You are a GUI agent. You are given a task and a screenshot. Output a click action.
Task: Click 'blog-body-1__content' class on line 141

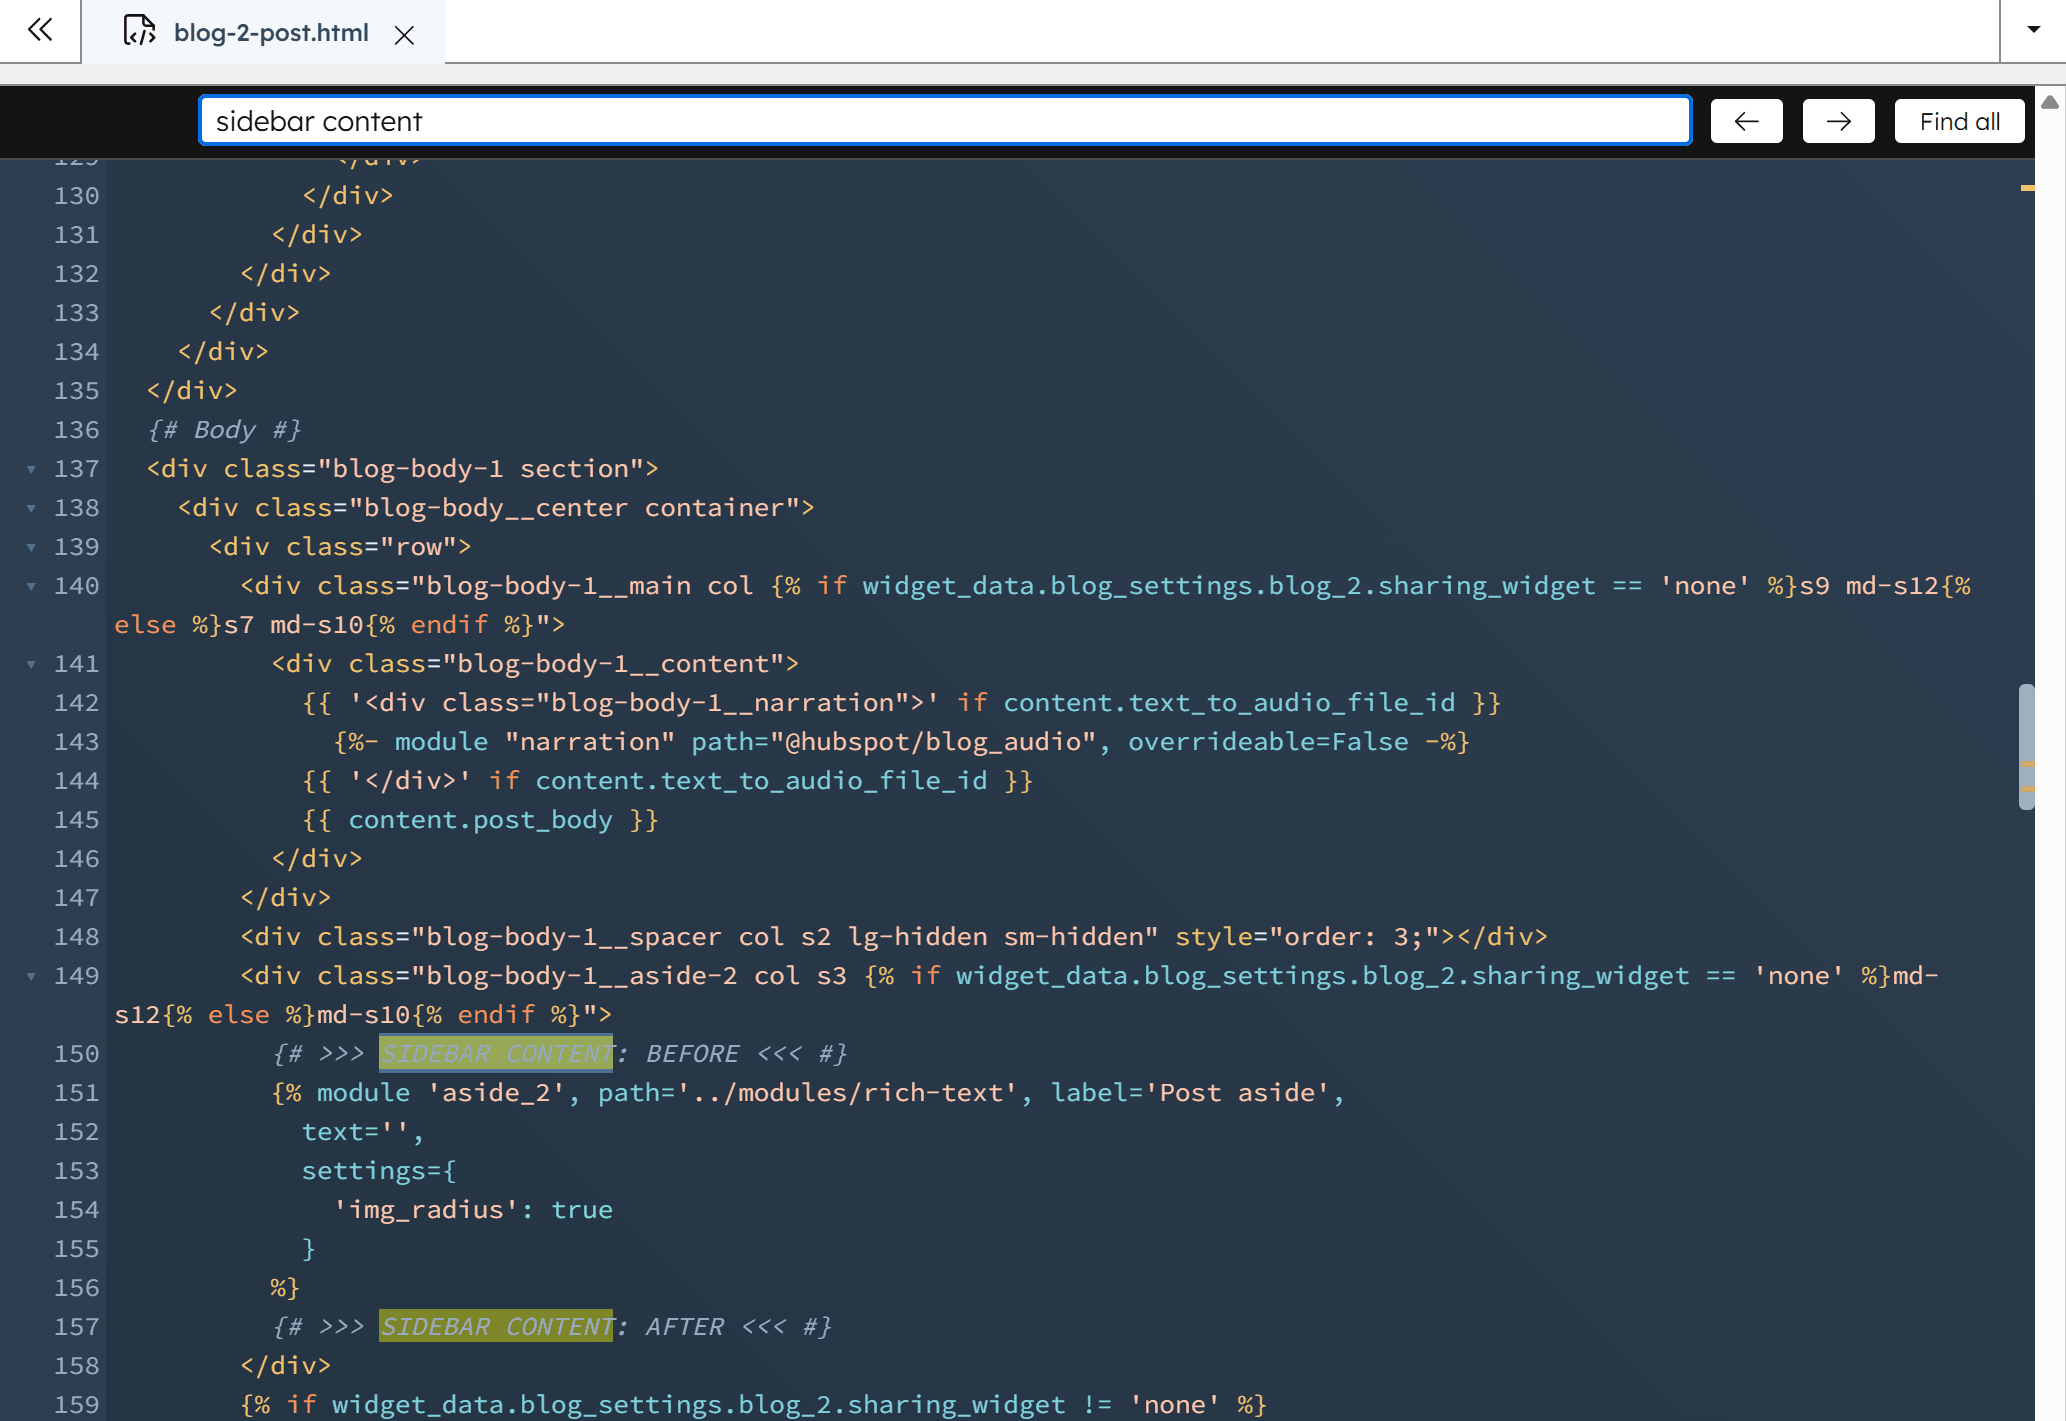point(613,664)
